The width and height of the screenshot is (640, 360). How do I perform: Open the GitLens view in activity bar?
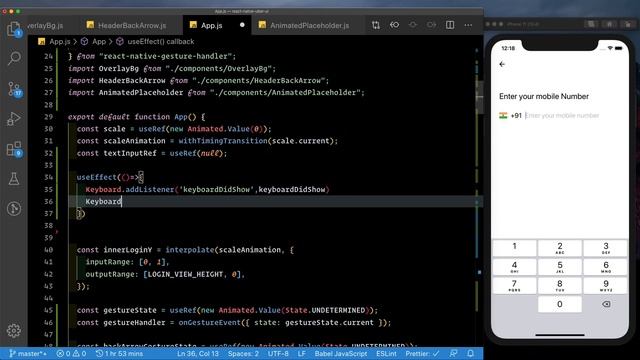(x=14, y=209)
